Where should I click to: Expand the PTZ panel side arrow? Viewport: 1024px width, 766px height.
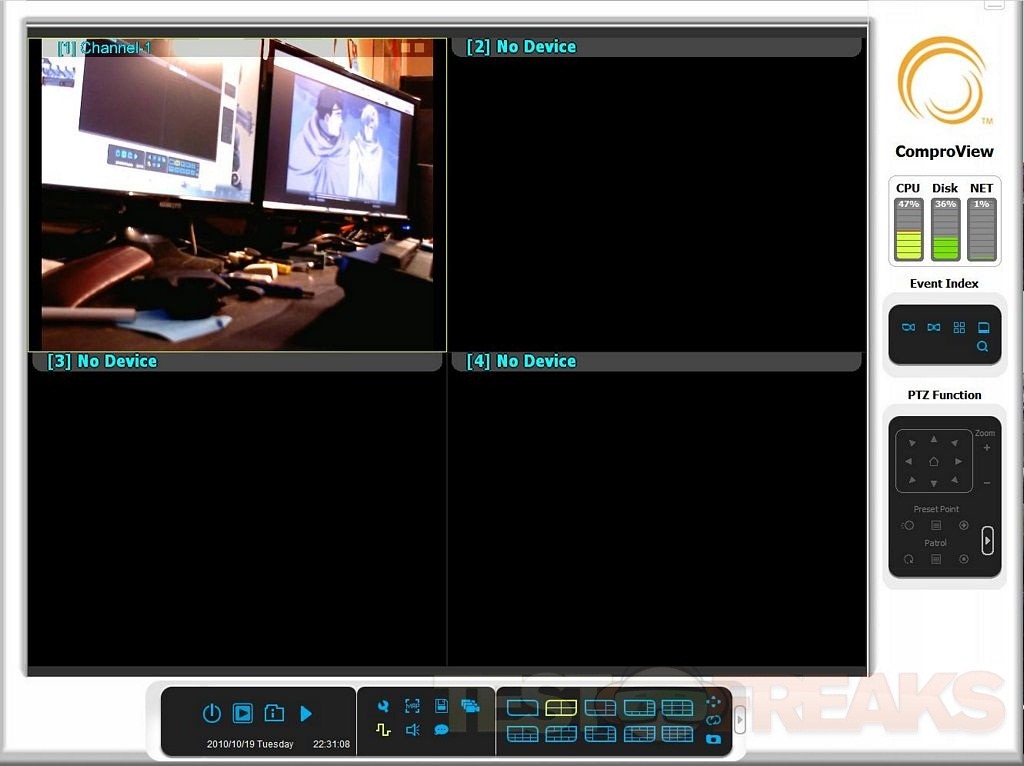pyautogui.click(x=987, y=541)
